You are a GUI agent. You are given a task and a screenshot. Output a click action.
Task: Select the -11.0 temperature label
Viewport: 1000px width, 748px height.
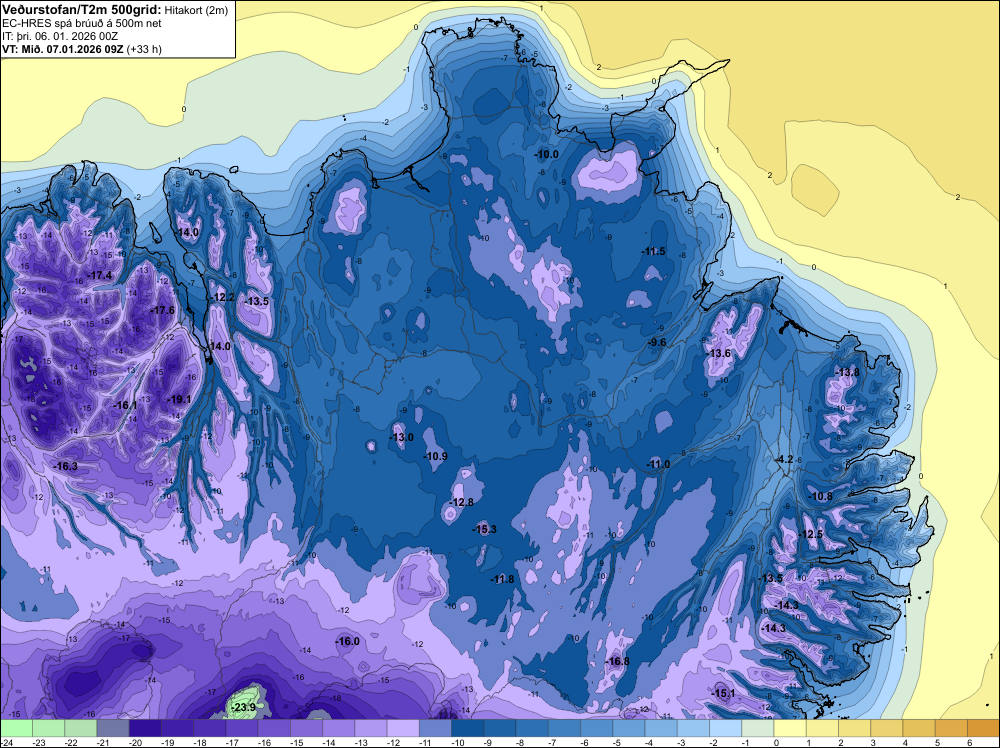[659, 464]
